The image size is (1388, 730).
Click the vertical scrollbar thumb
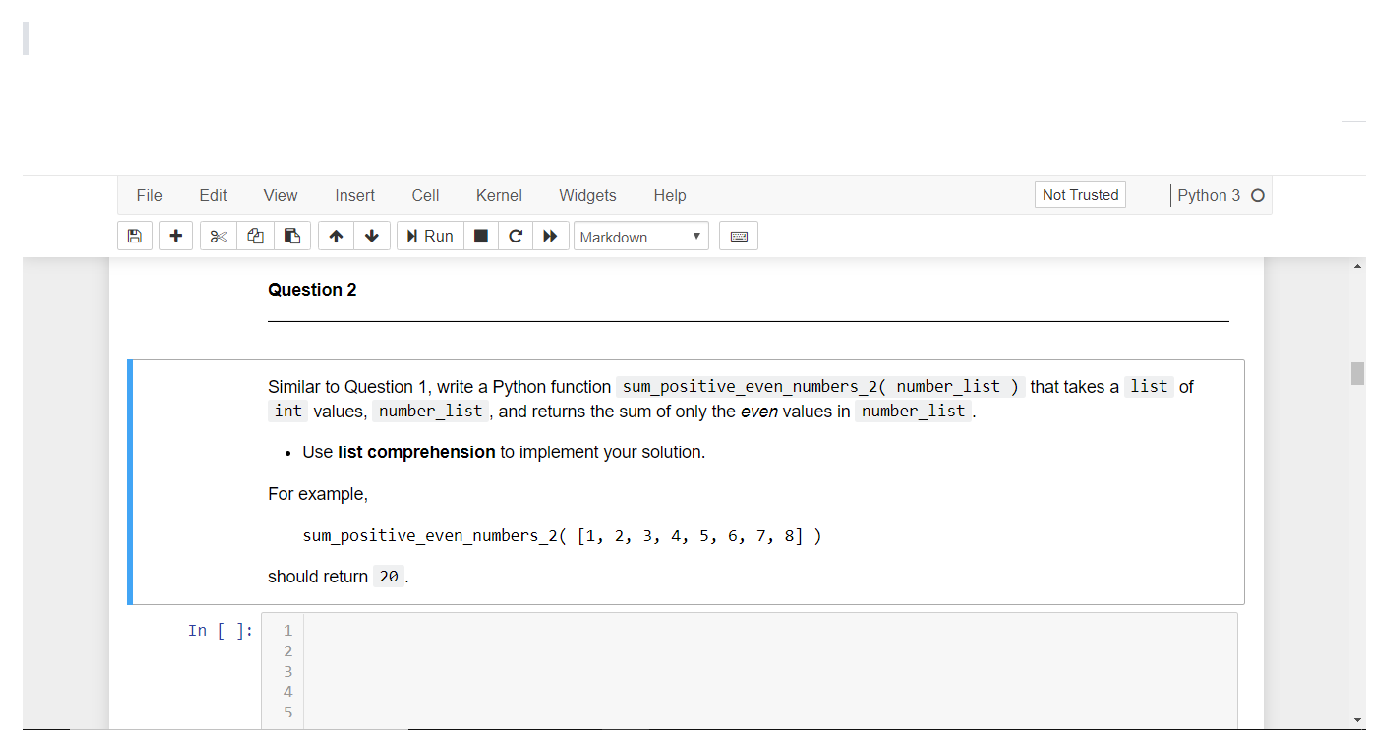click(x=1357, y=373)
